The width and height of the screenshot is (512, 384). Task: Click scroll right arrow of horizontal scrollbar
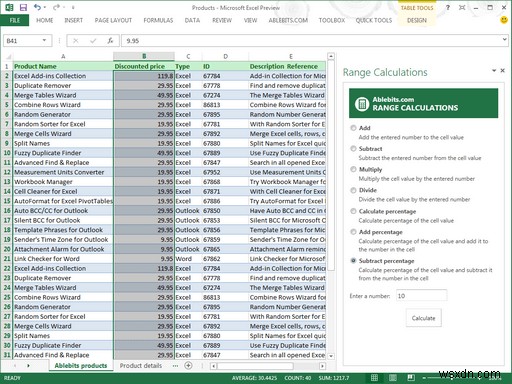point(322,366)
